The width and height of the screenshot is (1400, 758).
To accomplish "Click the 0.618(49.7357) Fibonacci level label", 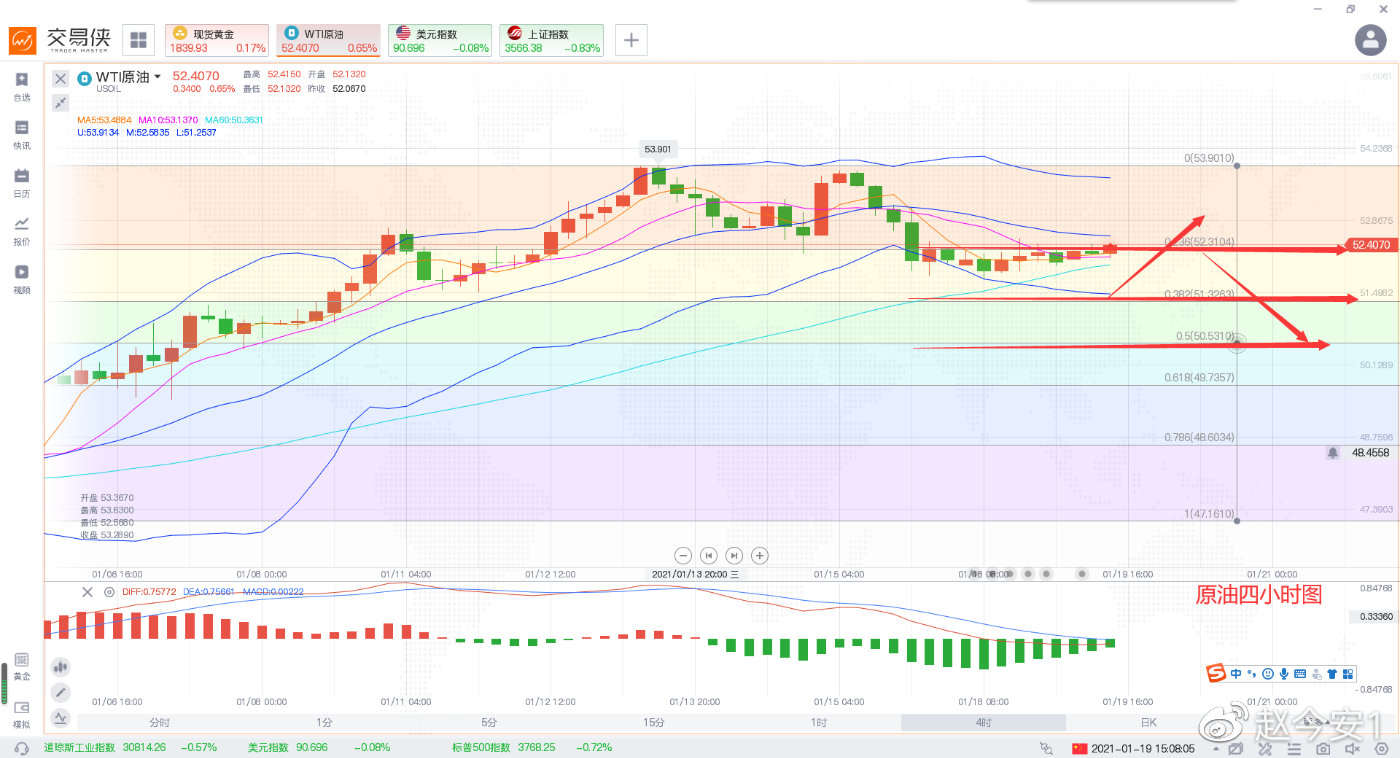I will point(1199,377).
